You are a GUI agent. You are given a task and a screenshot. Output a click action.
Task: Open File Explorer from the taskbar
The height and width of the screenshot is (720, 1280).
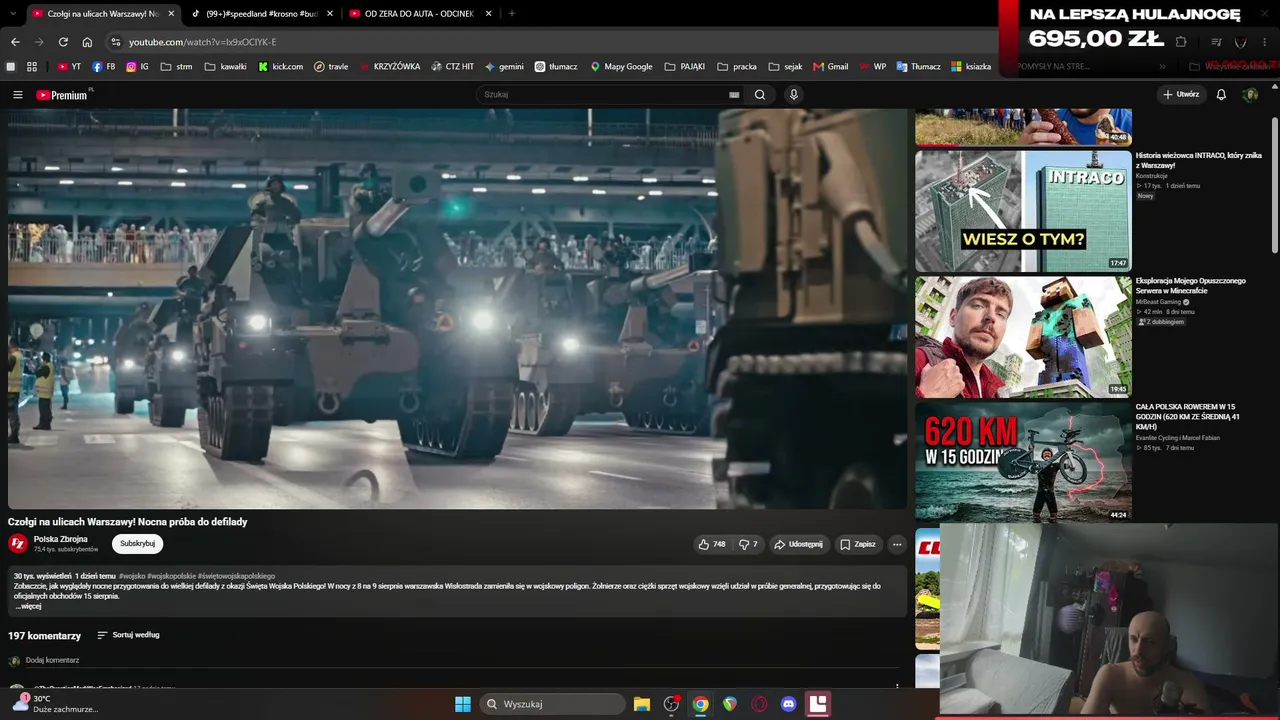point(642,704)
